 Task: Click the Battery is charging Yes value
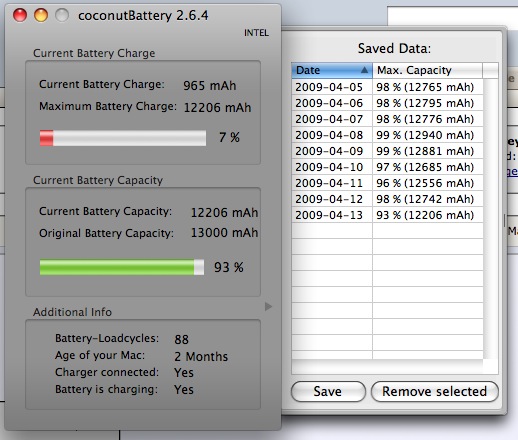click(x=184, y=390)
